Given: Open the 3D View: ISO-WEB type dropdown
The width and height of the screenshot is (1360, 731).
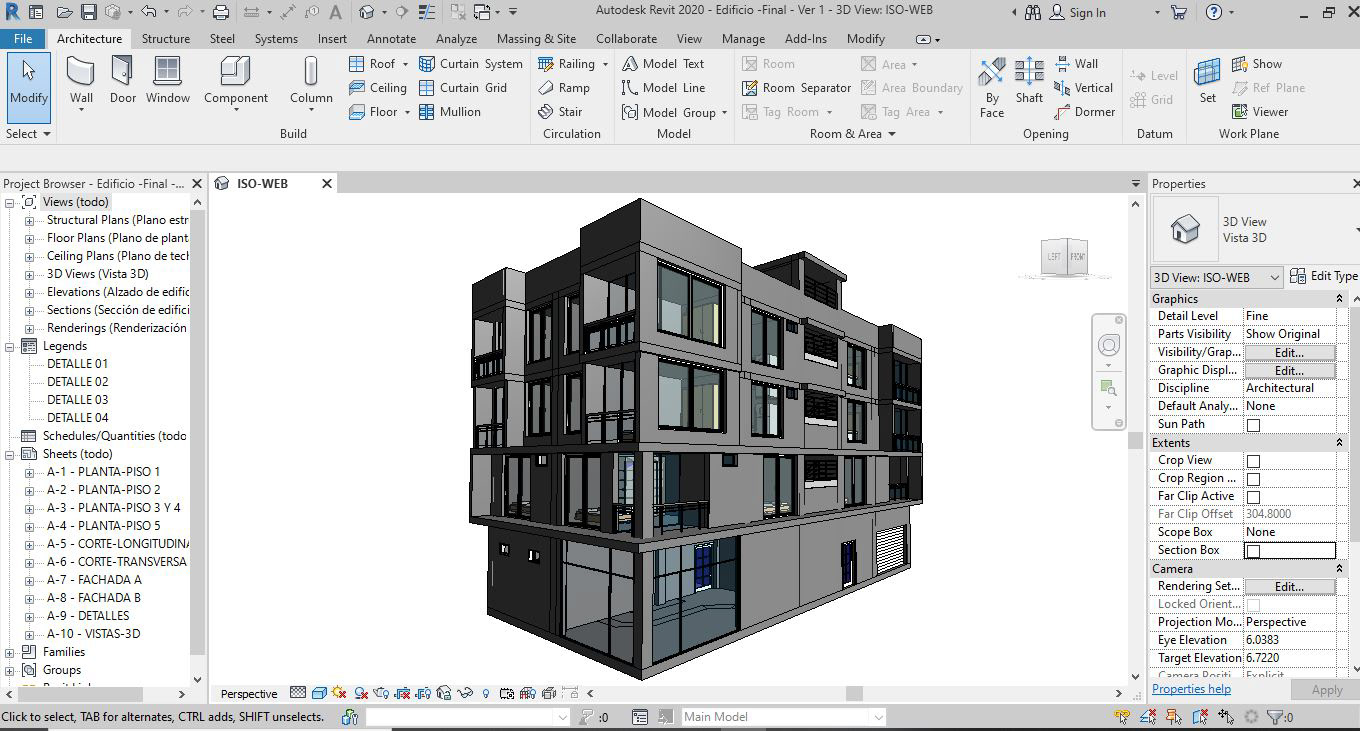Looking at the screenshot, I should (1217, 277).
